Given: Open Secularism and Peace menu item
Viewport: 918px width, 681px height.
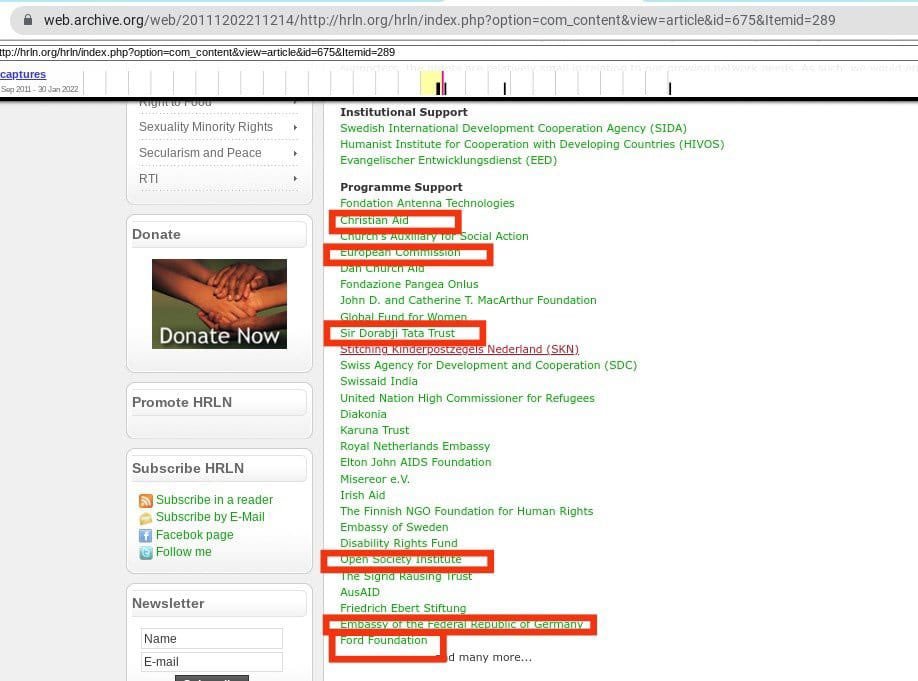Looking at the screenshot, I should click(200, 153).
